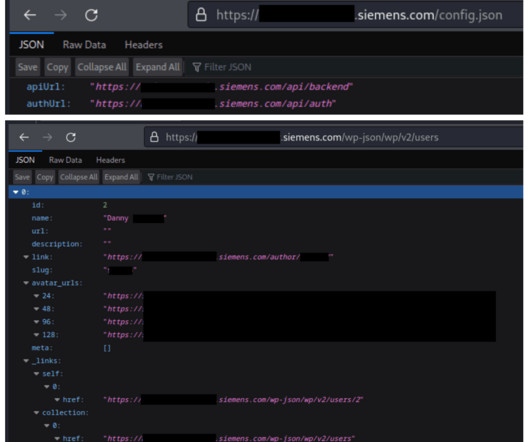Focus the address bar showing config.json
Screen dimensions: 530x442
tap(355, 15)
